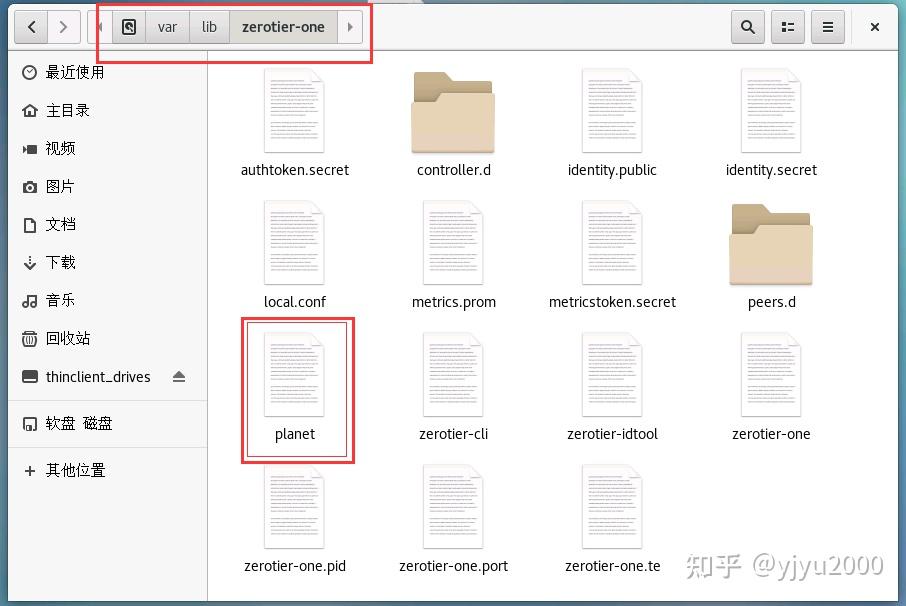Click the back navigation arrow
Image resolution: width=906 pixels, height=606 pixels.
tap(32, 27)
